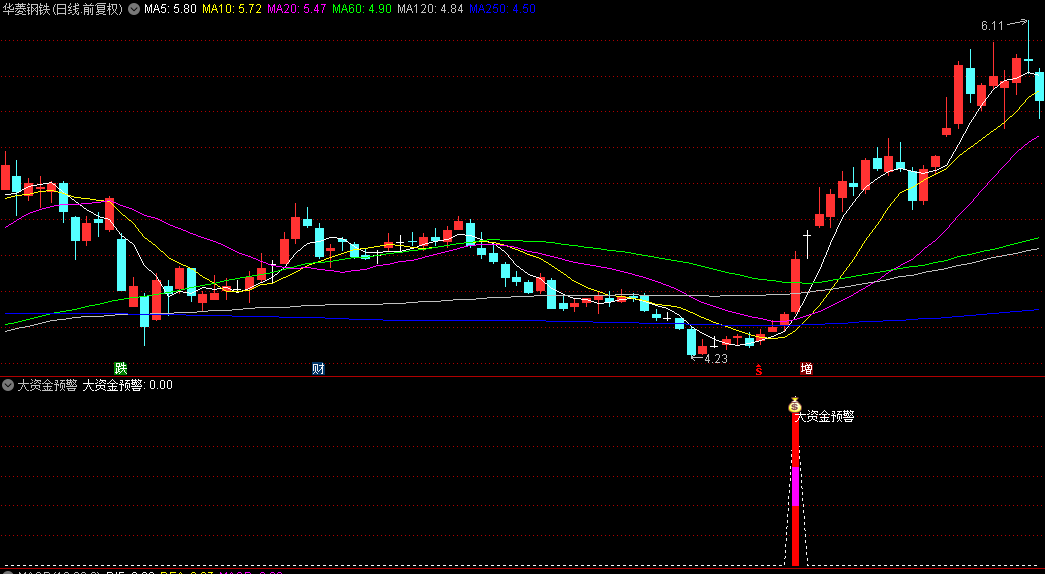Select the MA120: 4.84 label
This screenshot has width=1045, height=574.
[430, 9]
